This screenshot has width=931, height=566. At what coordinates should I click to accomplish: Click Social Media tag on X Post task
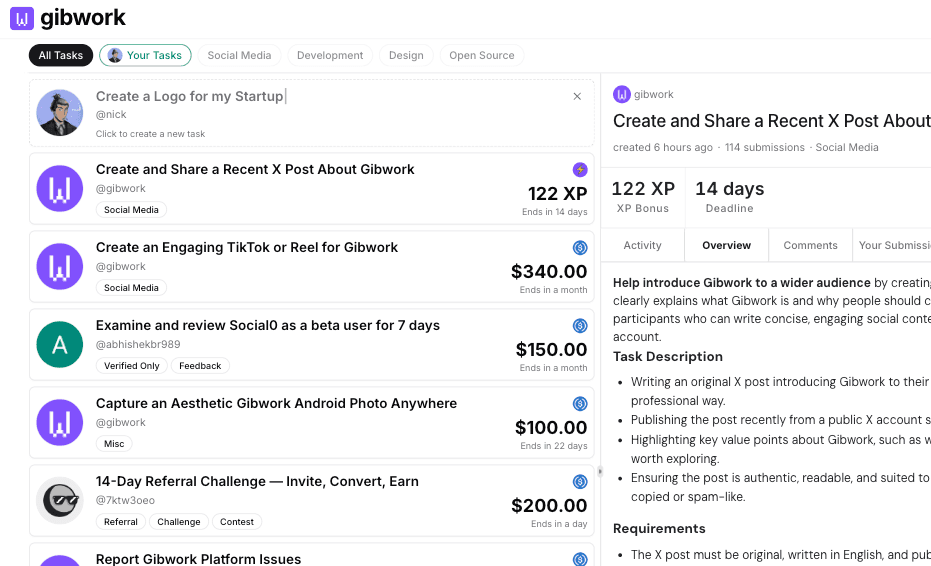click(131, 210)
